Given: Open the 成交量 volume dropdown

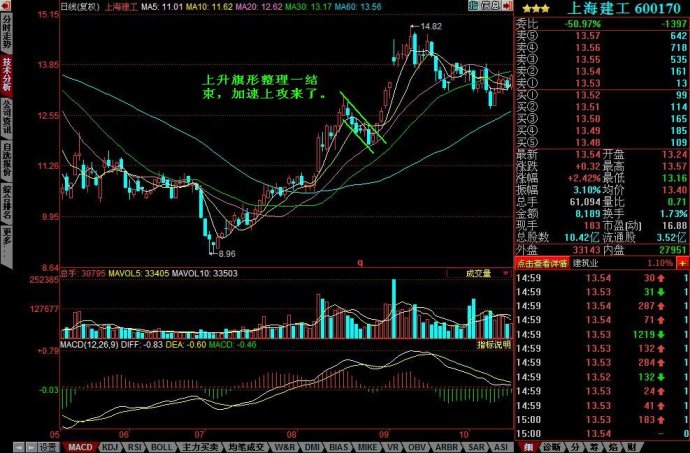Looking at the screenshot, I should point(479,273).
